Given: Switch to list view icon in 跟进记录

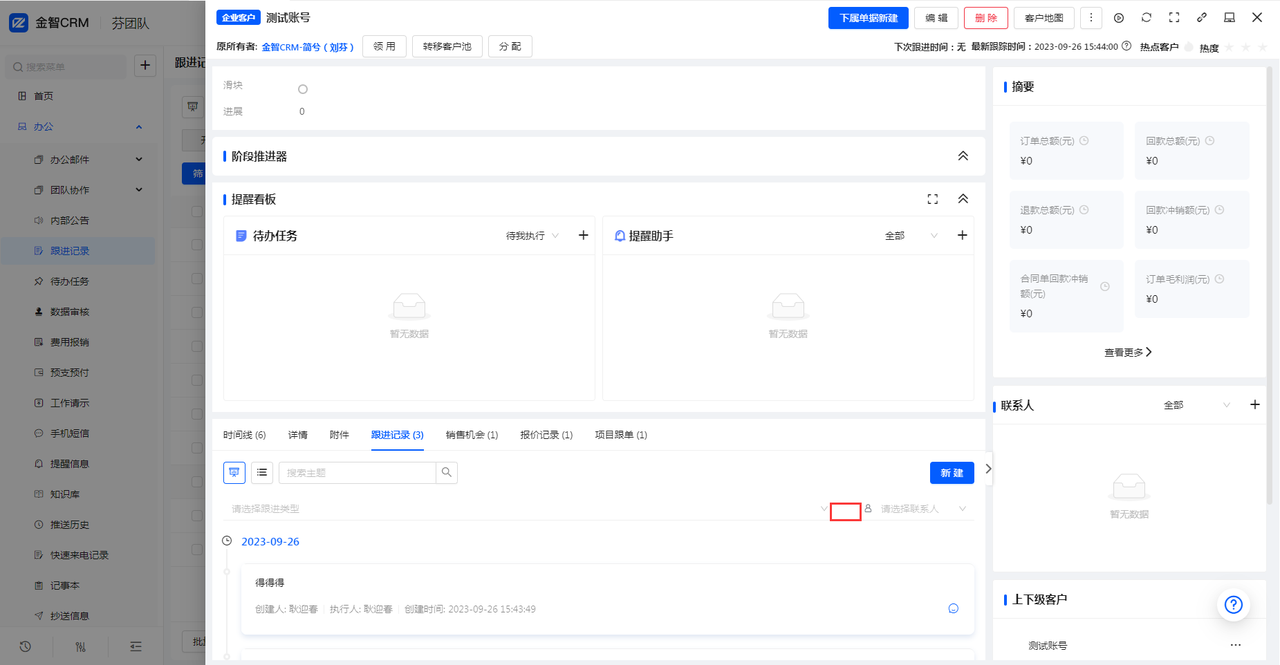Looking at the screenshot, I should (262, 472).
